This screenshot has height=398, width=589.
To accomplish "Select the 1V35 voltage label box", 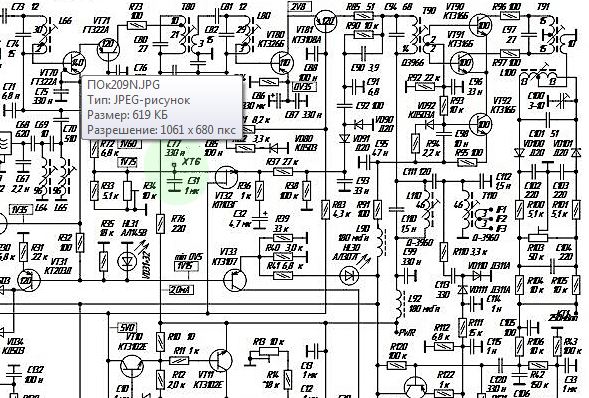I will tap(21, 210).
